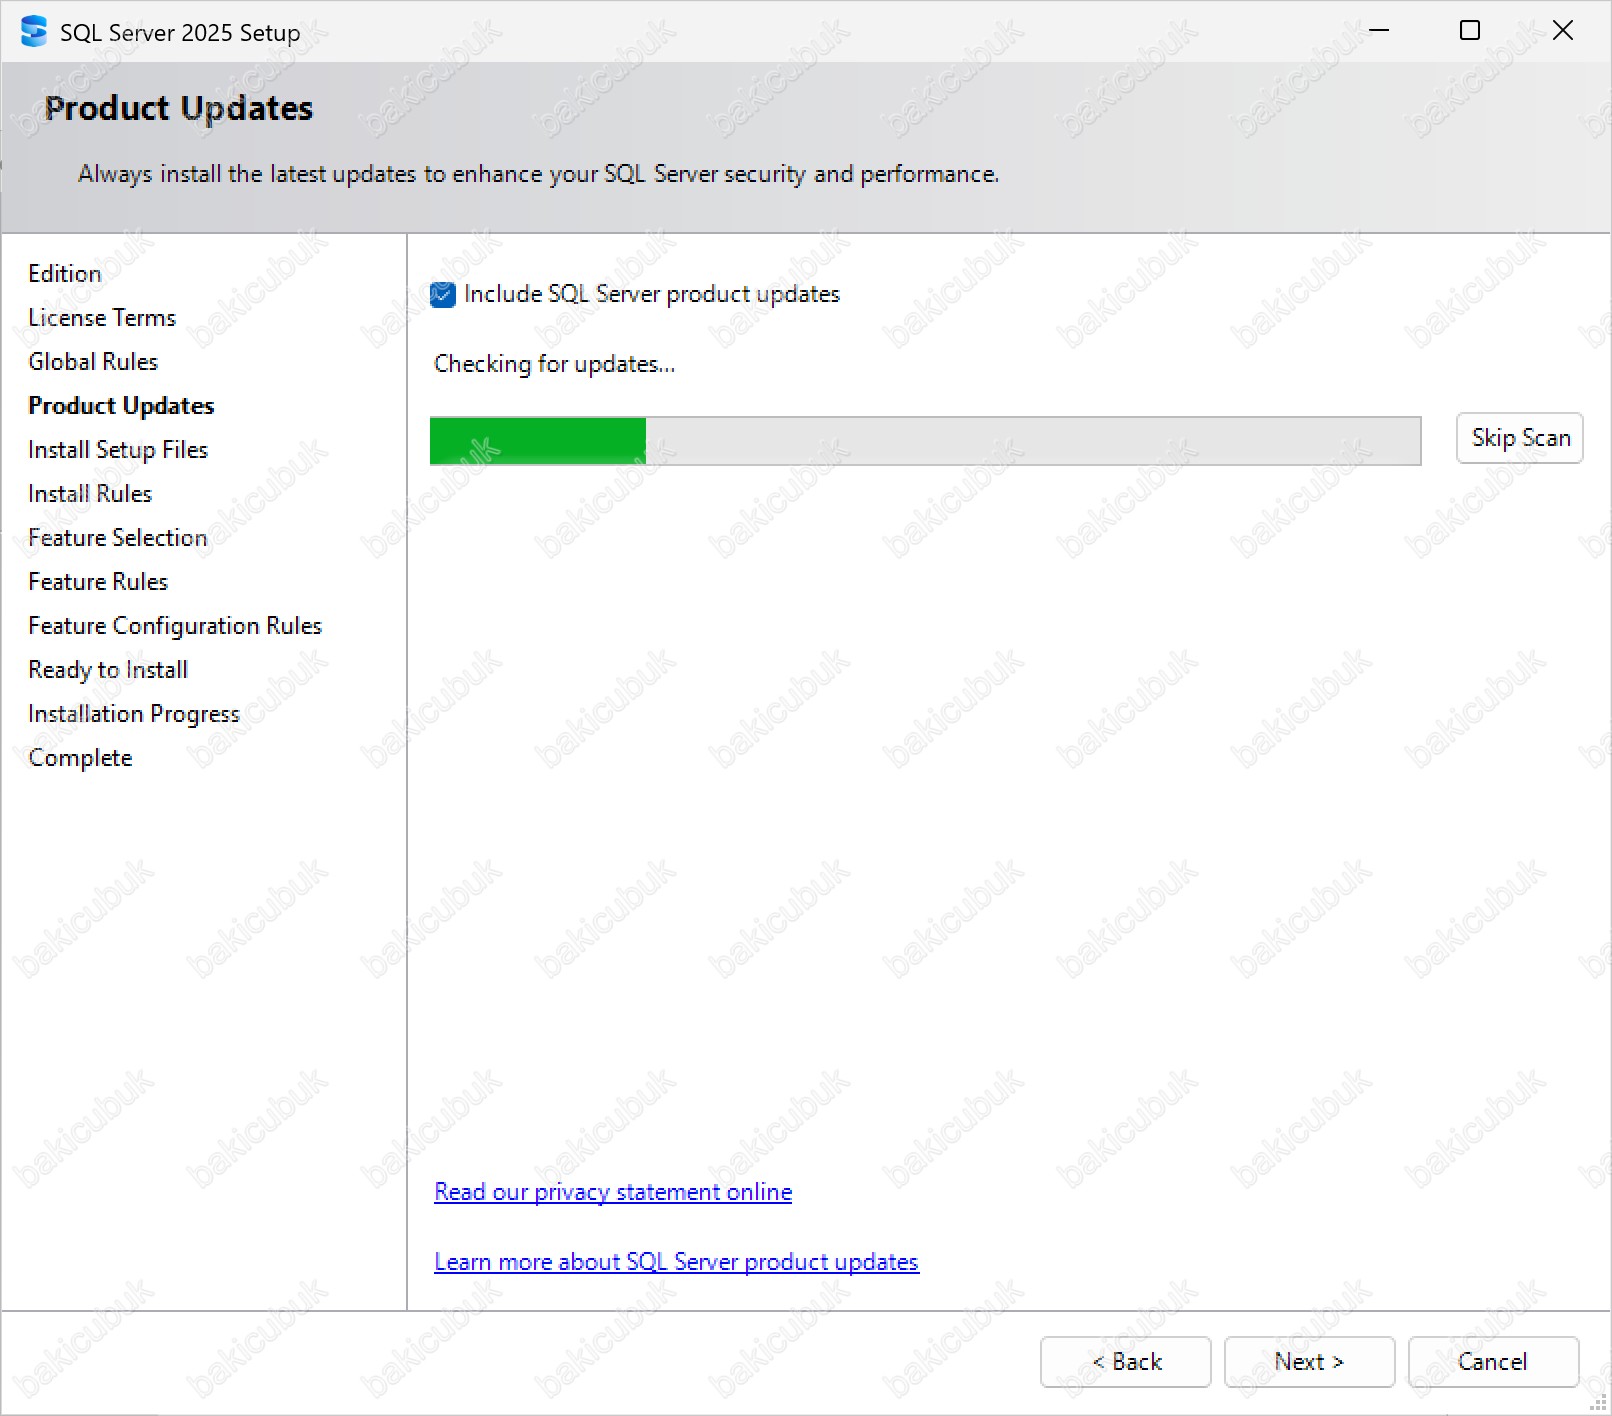Viewport: 1612px width, 1416px height.
Task: Click the SQL Server 2025 Setup title text
Action: pos(180,33)
